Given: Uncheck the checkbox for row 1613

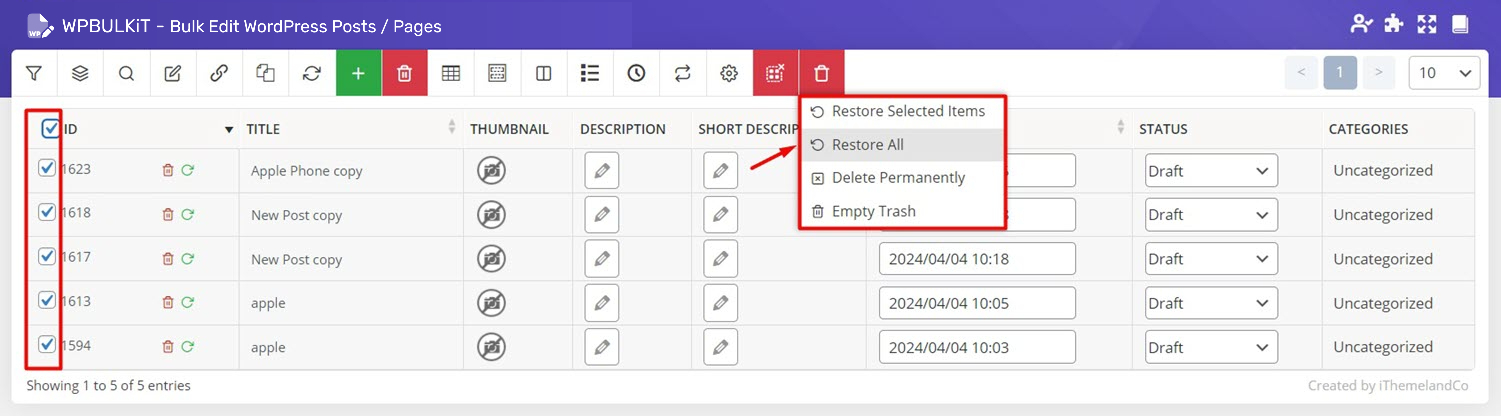Looking at the screenshot, I should coord(46,300).
